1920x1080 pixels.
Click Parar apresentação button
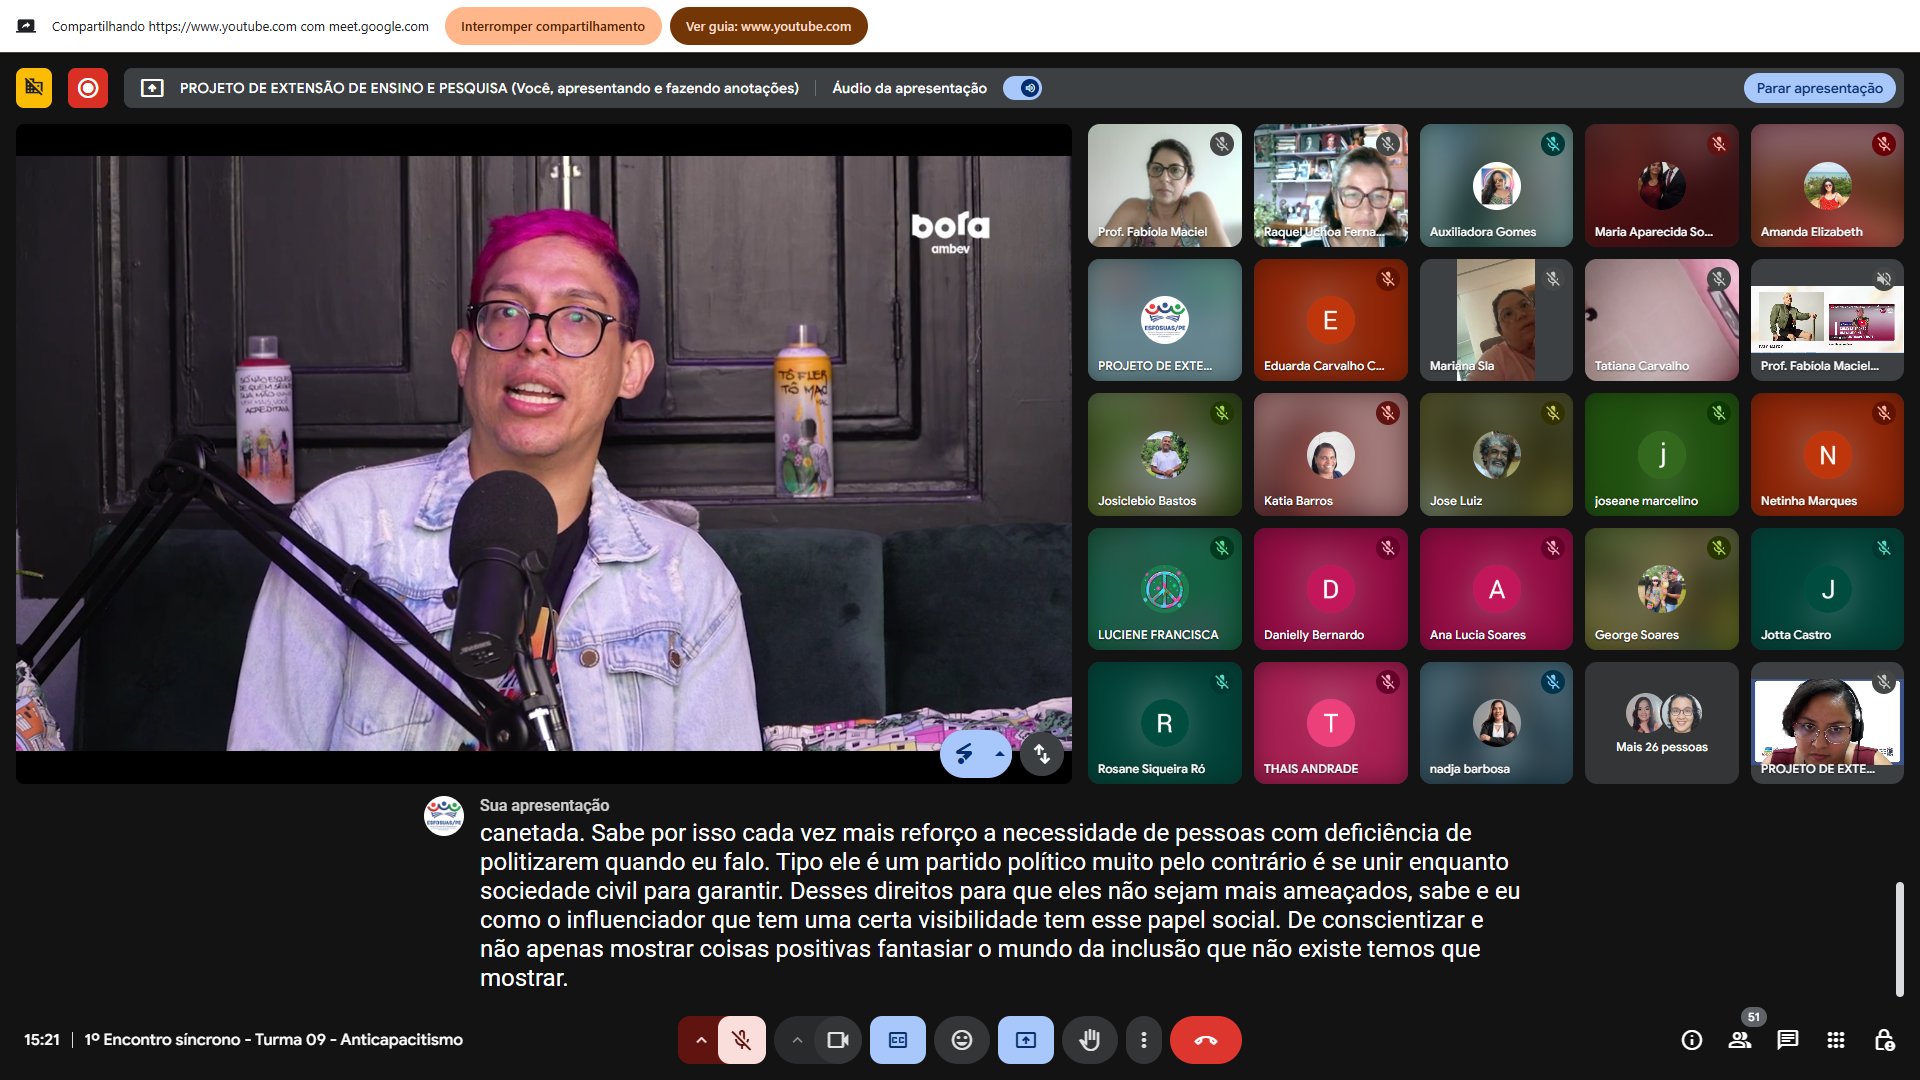tap(1819, 88)
